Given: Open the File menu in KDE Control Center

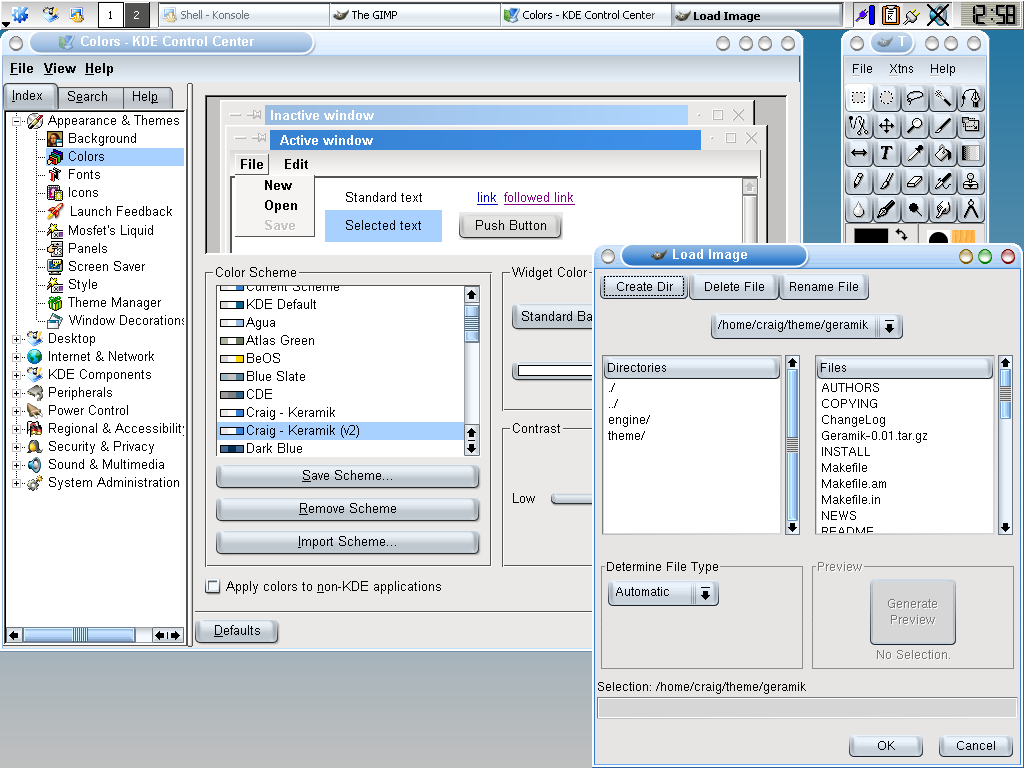Looking at the screenshot, I should (x=22, y=69).
